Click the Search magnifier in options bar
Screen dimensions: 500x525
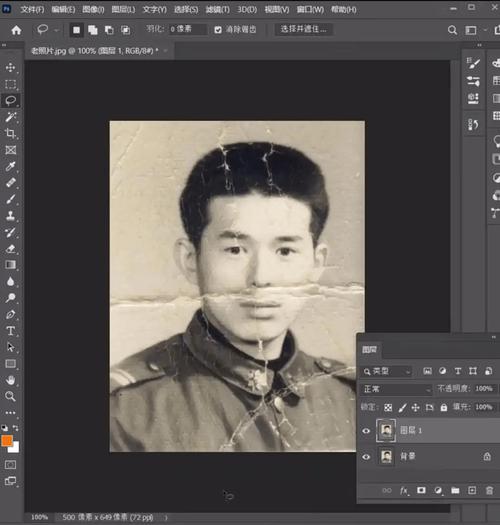[452, 30]
